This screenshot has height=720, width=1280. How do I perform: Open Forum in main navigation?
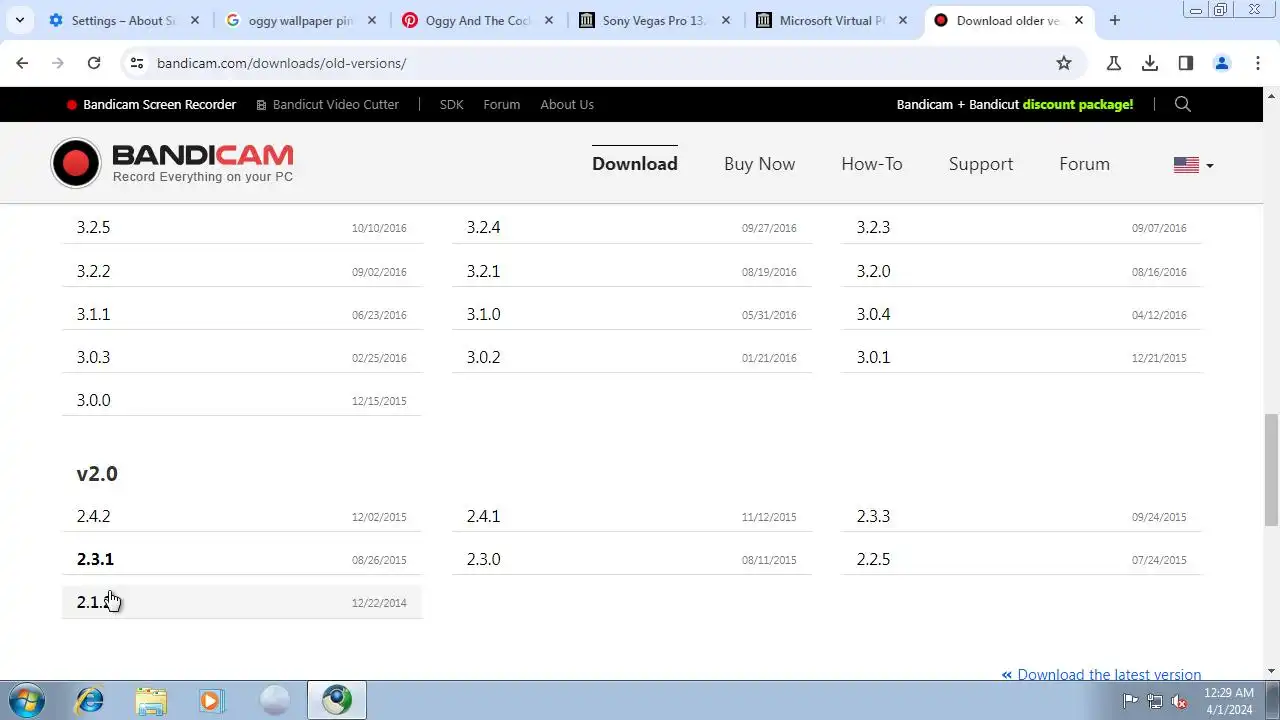coord(1084,164)
